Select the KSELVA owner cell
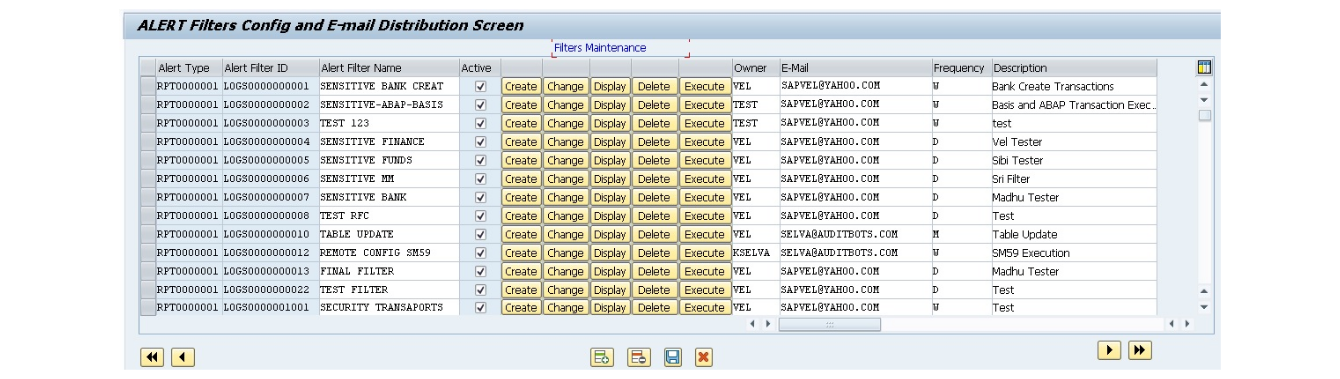Screen dimensions: 1340x379 755,253
